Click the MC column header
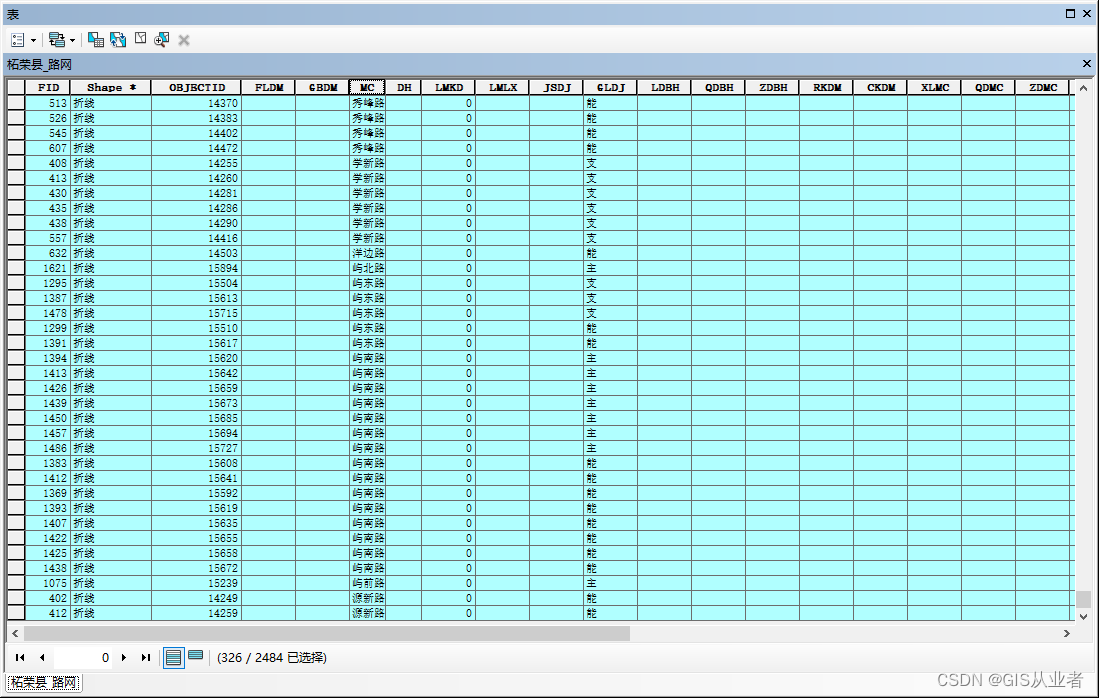1099x698 pixels. click(x=367, y=88)
